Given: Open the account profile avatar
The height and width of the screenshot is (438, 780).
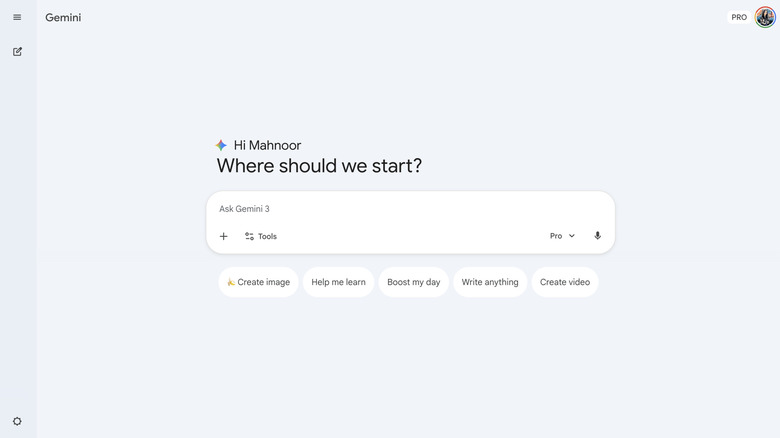Looking at the screenshot, I should coord(765,17).
